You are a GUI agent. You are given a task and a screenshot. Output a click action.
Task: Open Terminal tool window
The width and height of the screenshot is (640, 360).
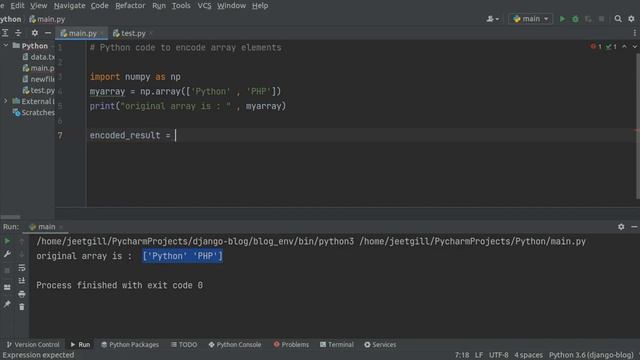pos(337,345)
